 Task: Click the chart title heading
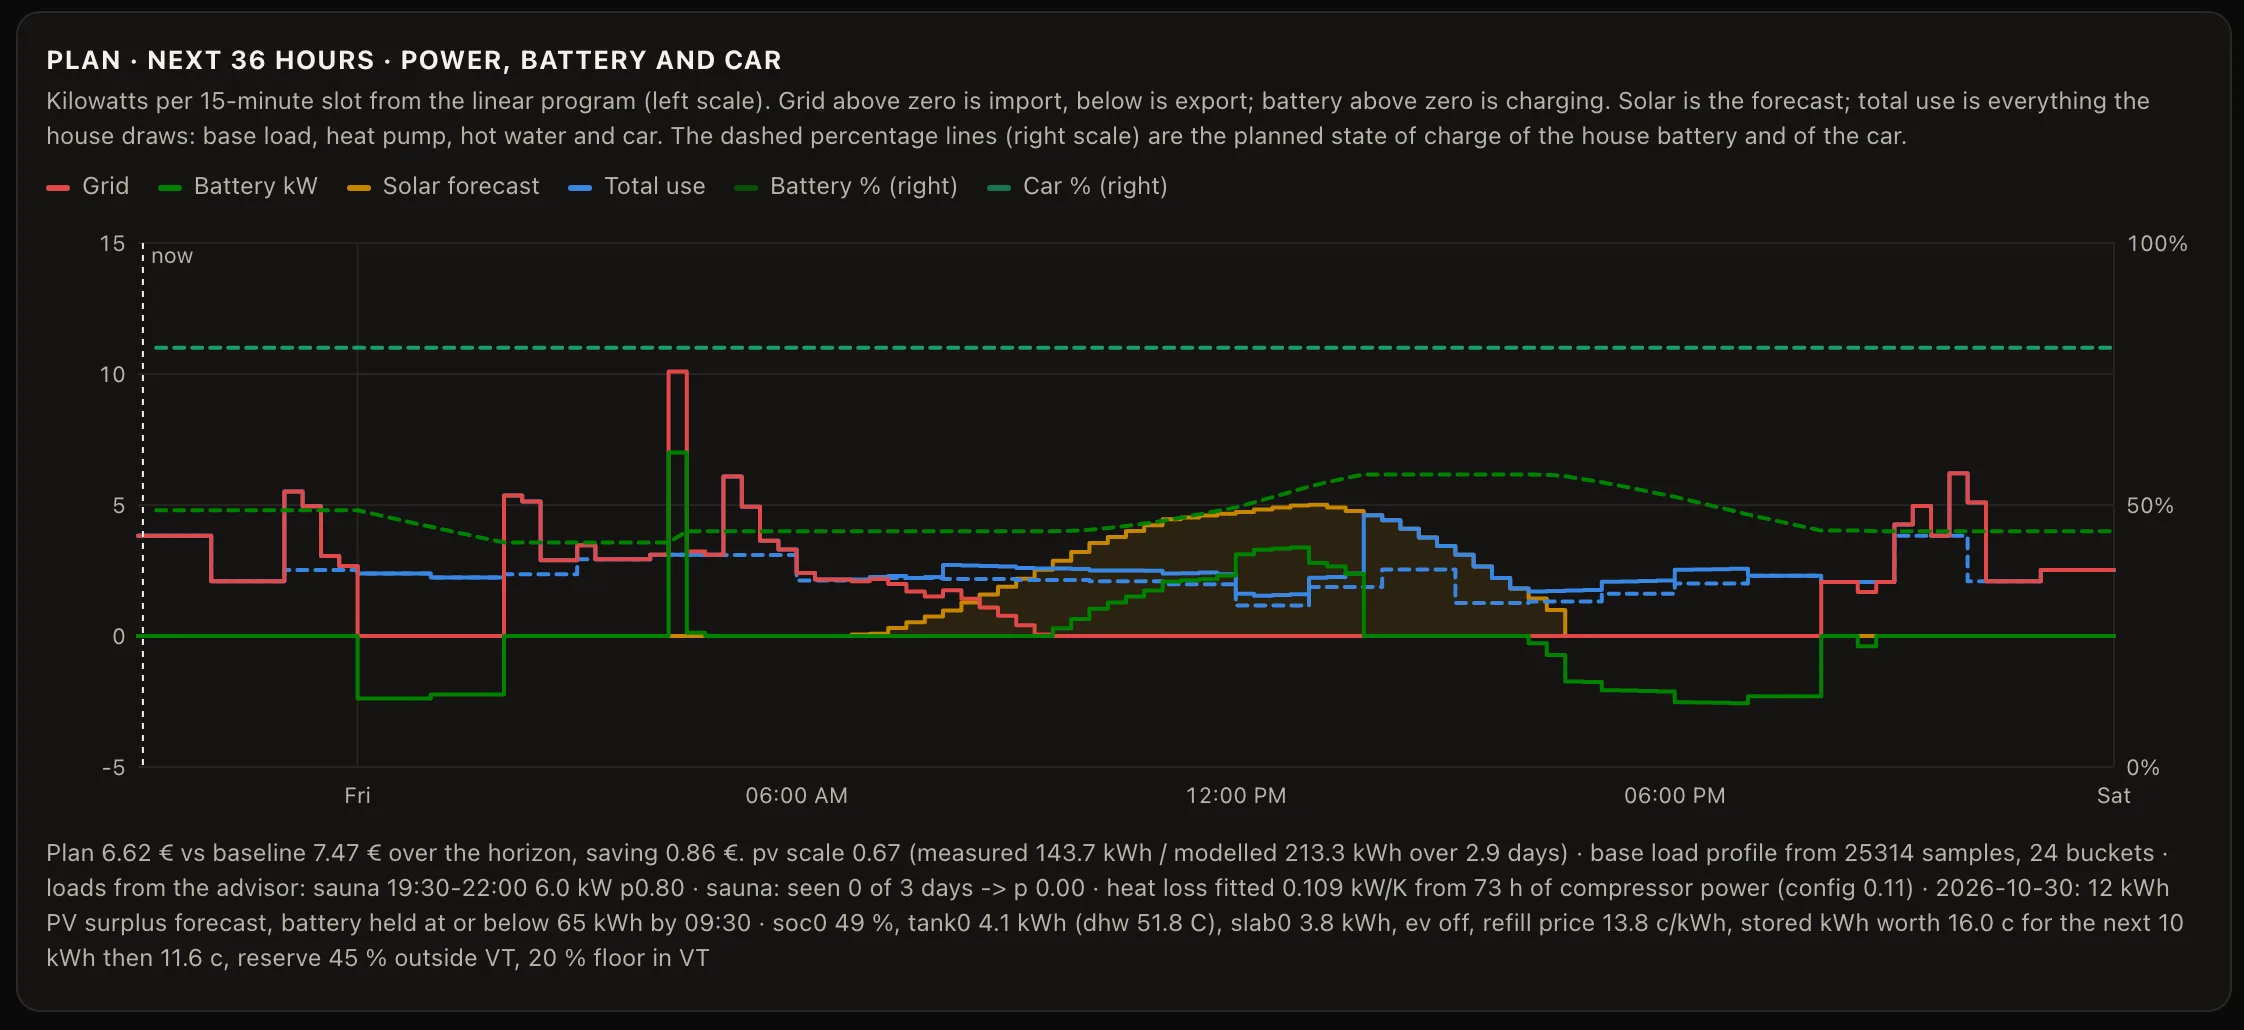[x=414, y=60]
